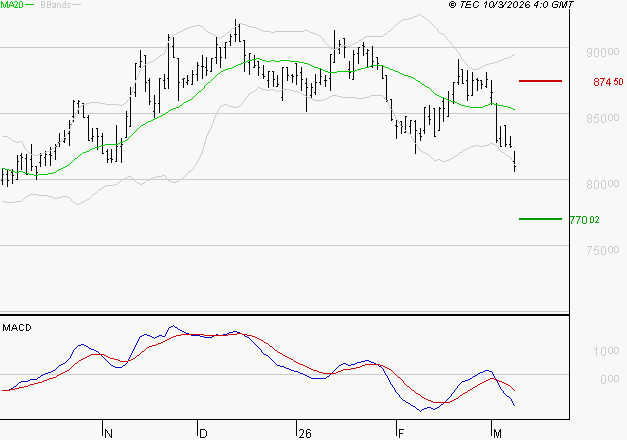Click the MACD panel title
This screenshot has width=627, height=440.
click(17, 328)
